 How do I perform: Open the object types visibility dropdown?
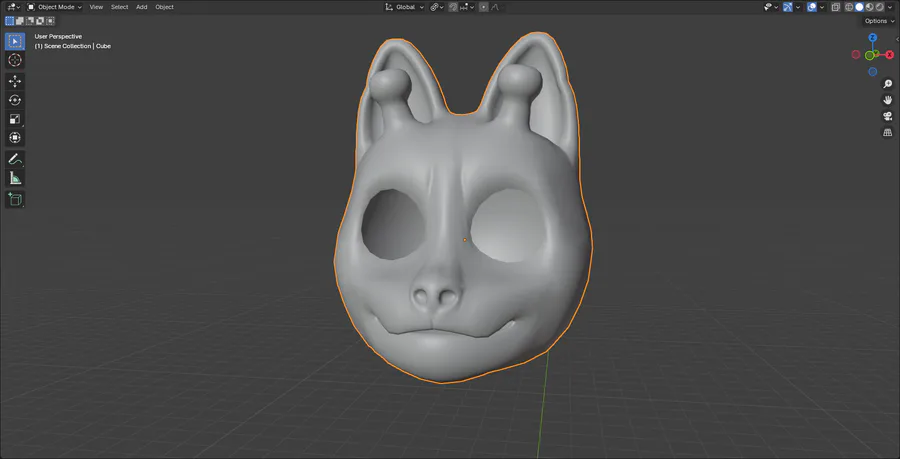point(771,7)
